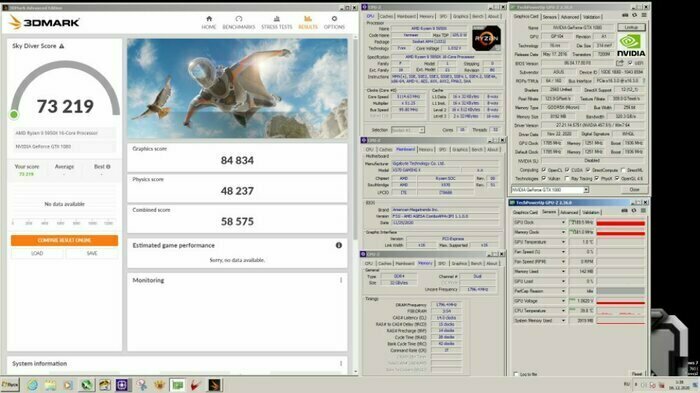Switch to the Advanced tab in GPU-Z
This screenshot has width=700, height=393.
tap(569, 17)
